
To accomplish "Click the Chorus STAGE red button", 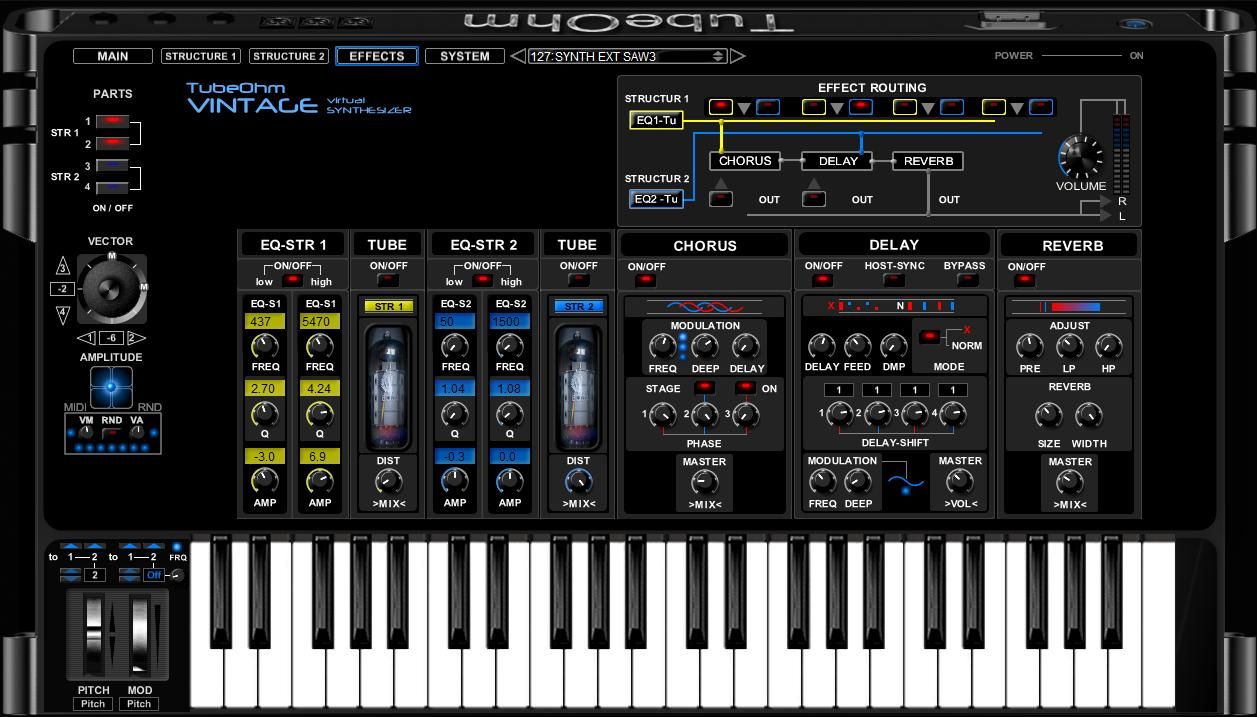I will [x=704, y=388].
